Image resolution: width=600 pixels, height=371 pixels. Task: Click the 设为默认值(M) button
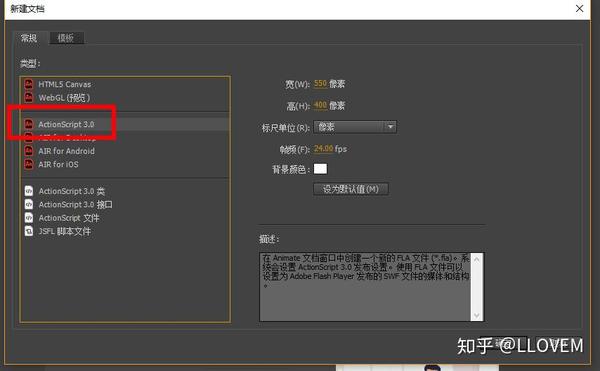coord(351,189)
